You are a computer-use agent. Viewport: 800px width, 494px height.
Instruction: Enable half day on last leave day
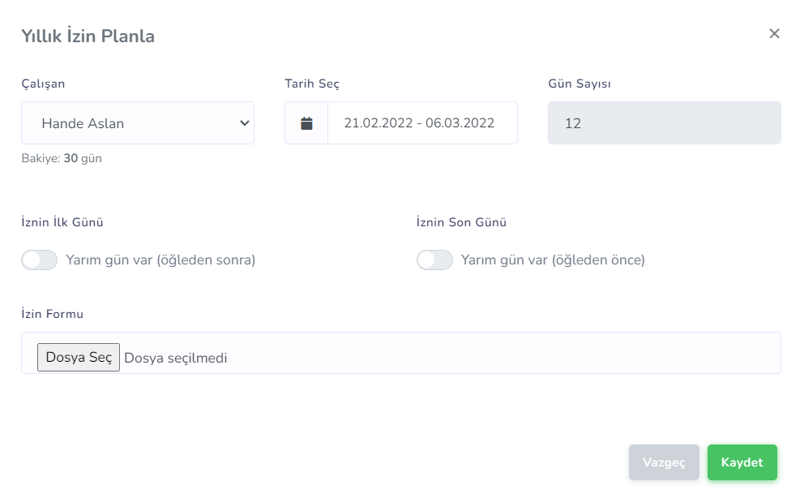(435, 260)
